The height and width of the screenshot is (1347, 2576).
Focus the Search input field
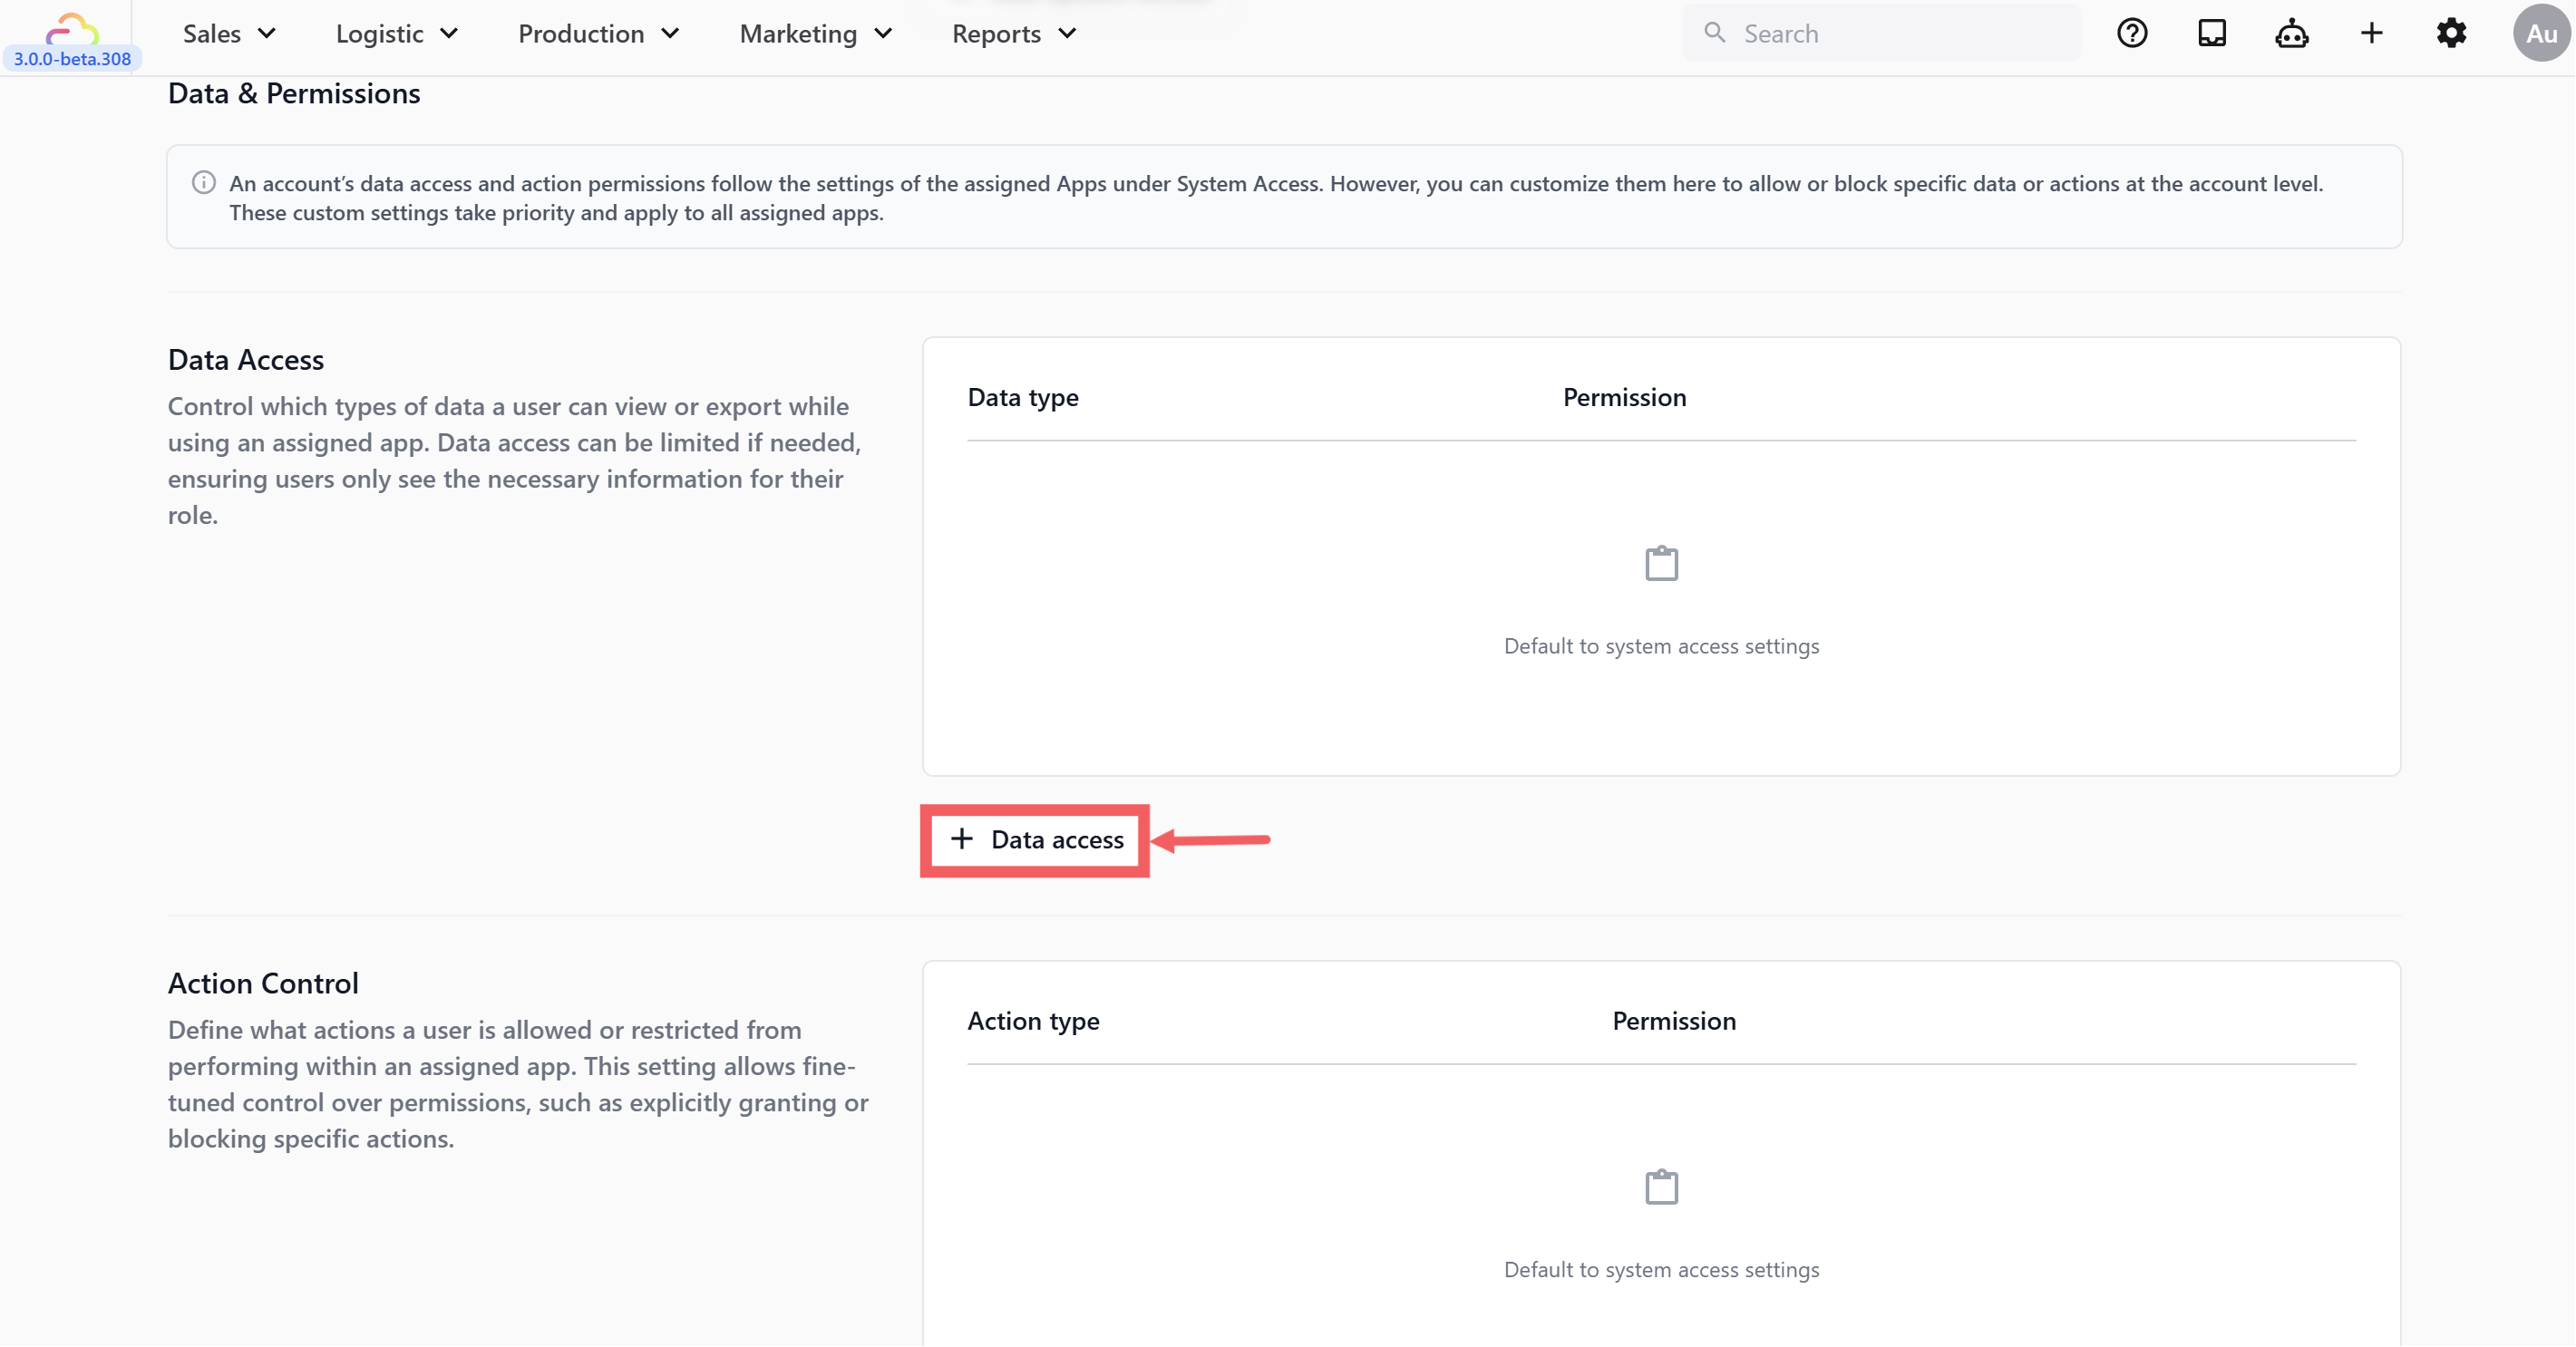1900,34
